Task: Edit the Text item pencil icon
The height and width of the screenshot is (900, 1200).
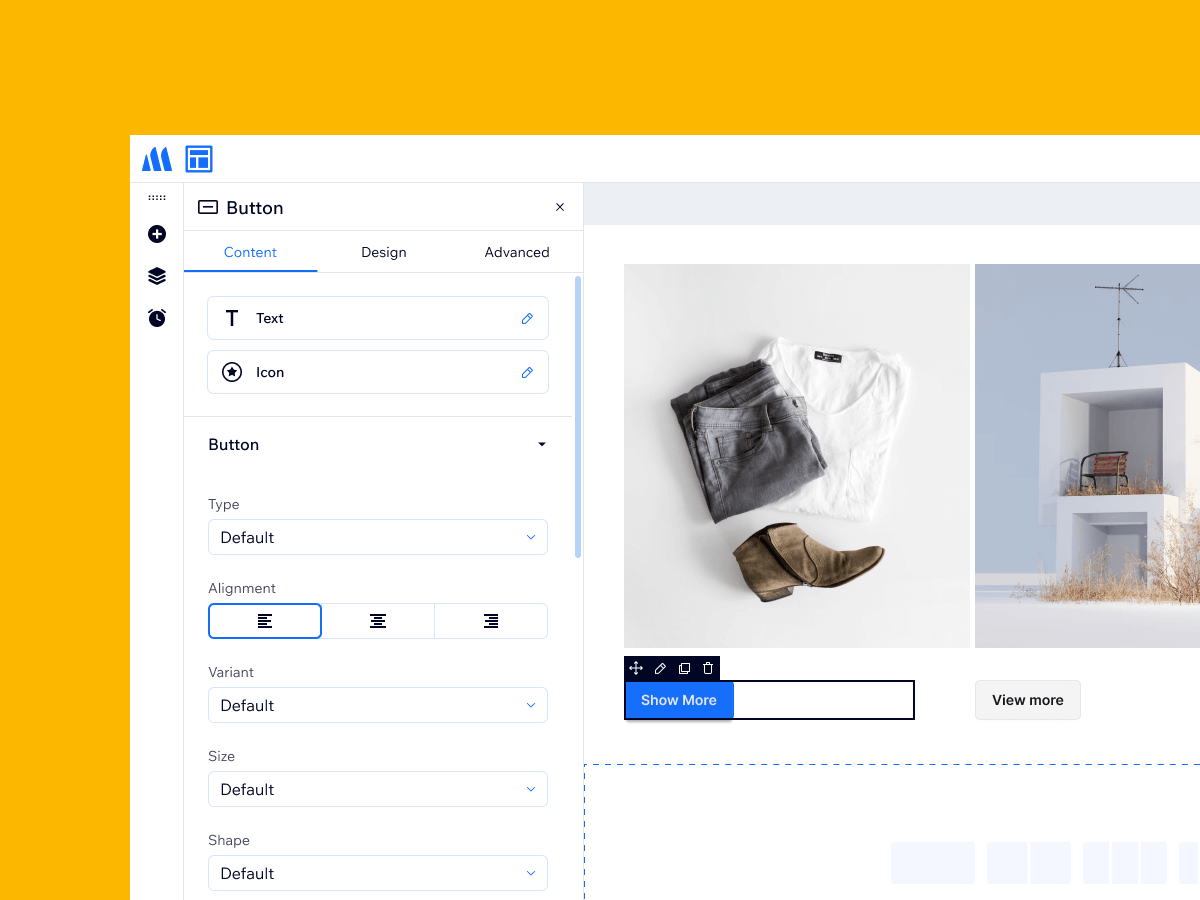Action: point(527,318)
